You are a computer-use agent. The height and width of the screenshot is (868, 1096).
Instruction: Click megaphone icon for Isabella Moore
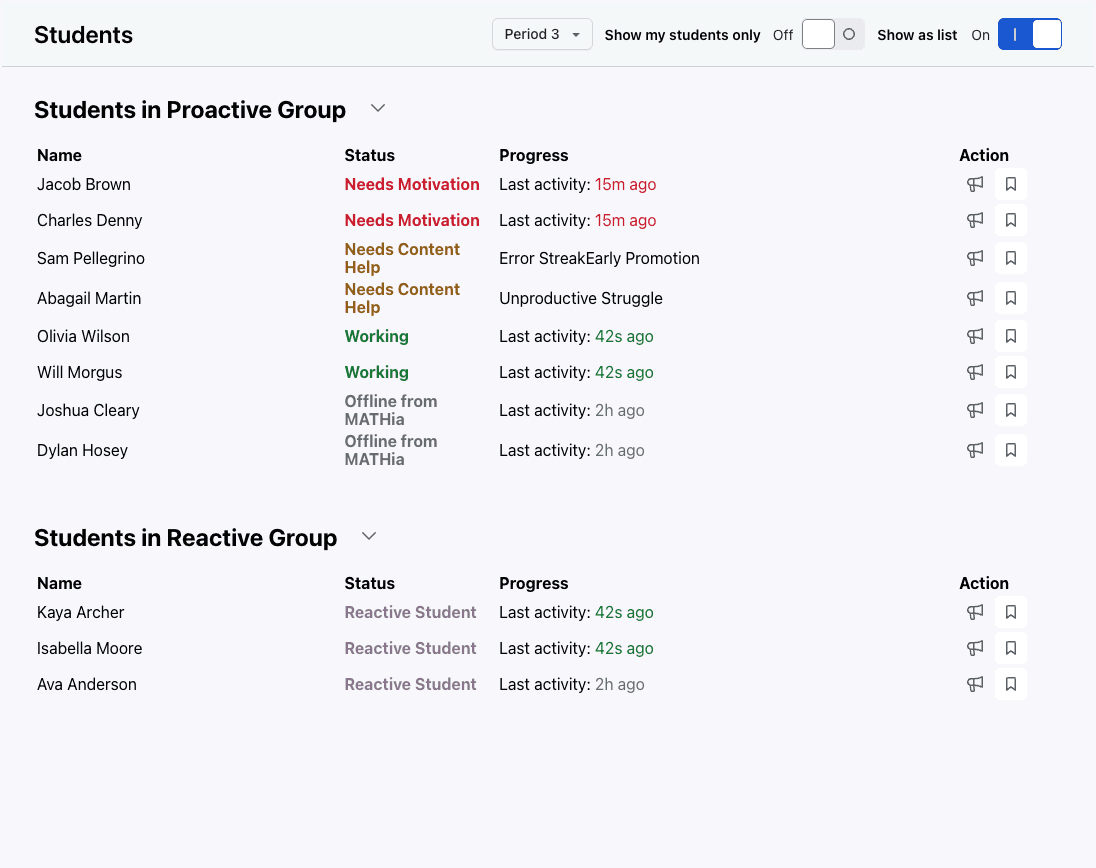click(975, 649)
